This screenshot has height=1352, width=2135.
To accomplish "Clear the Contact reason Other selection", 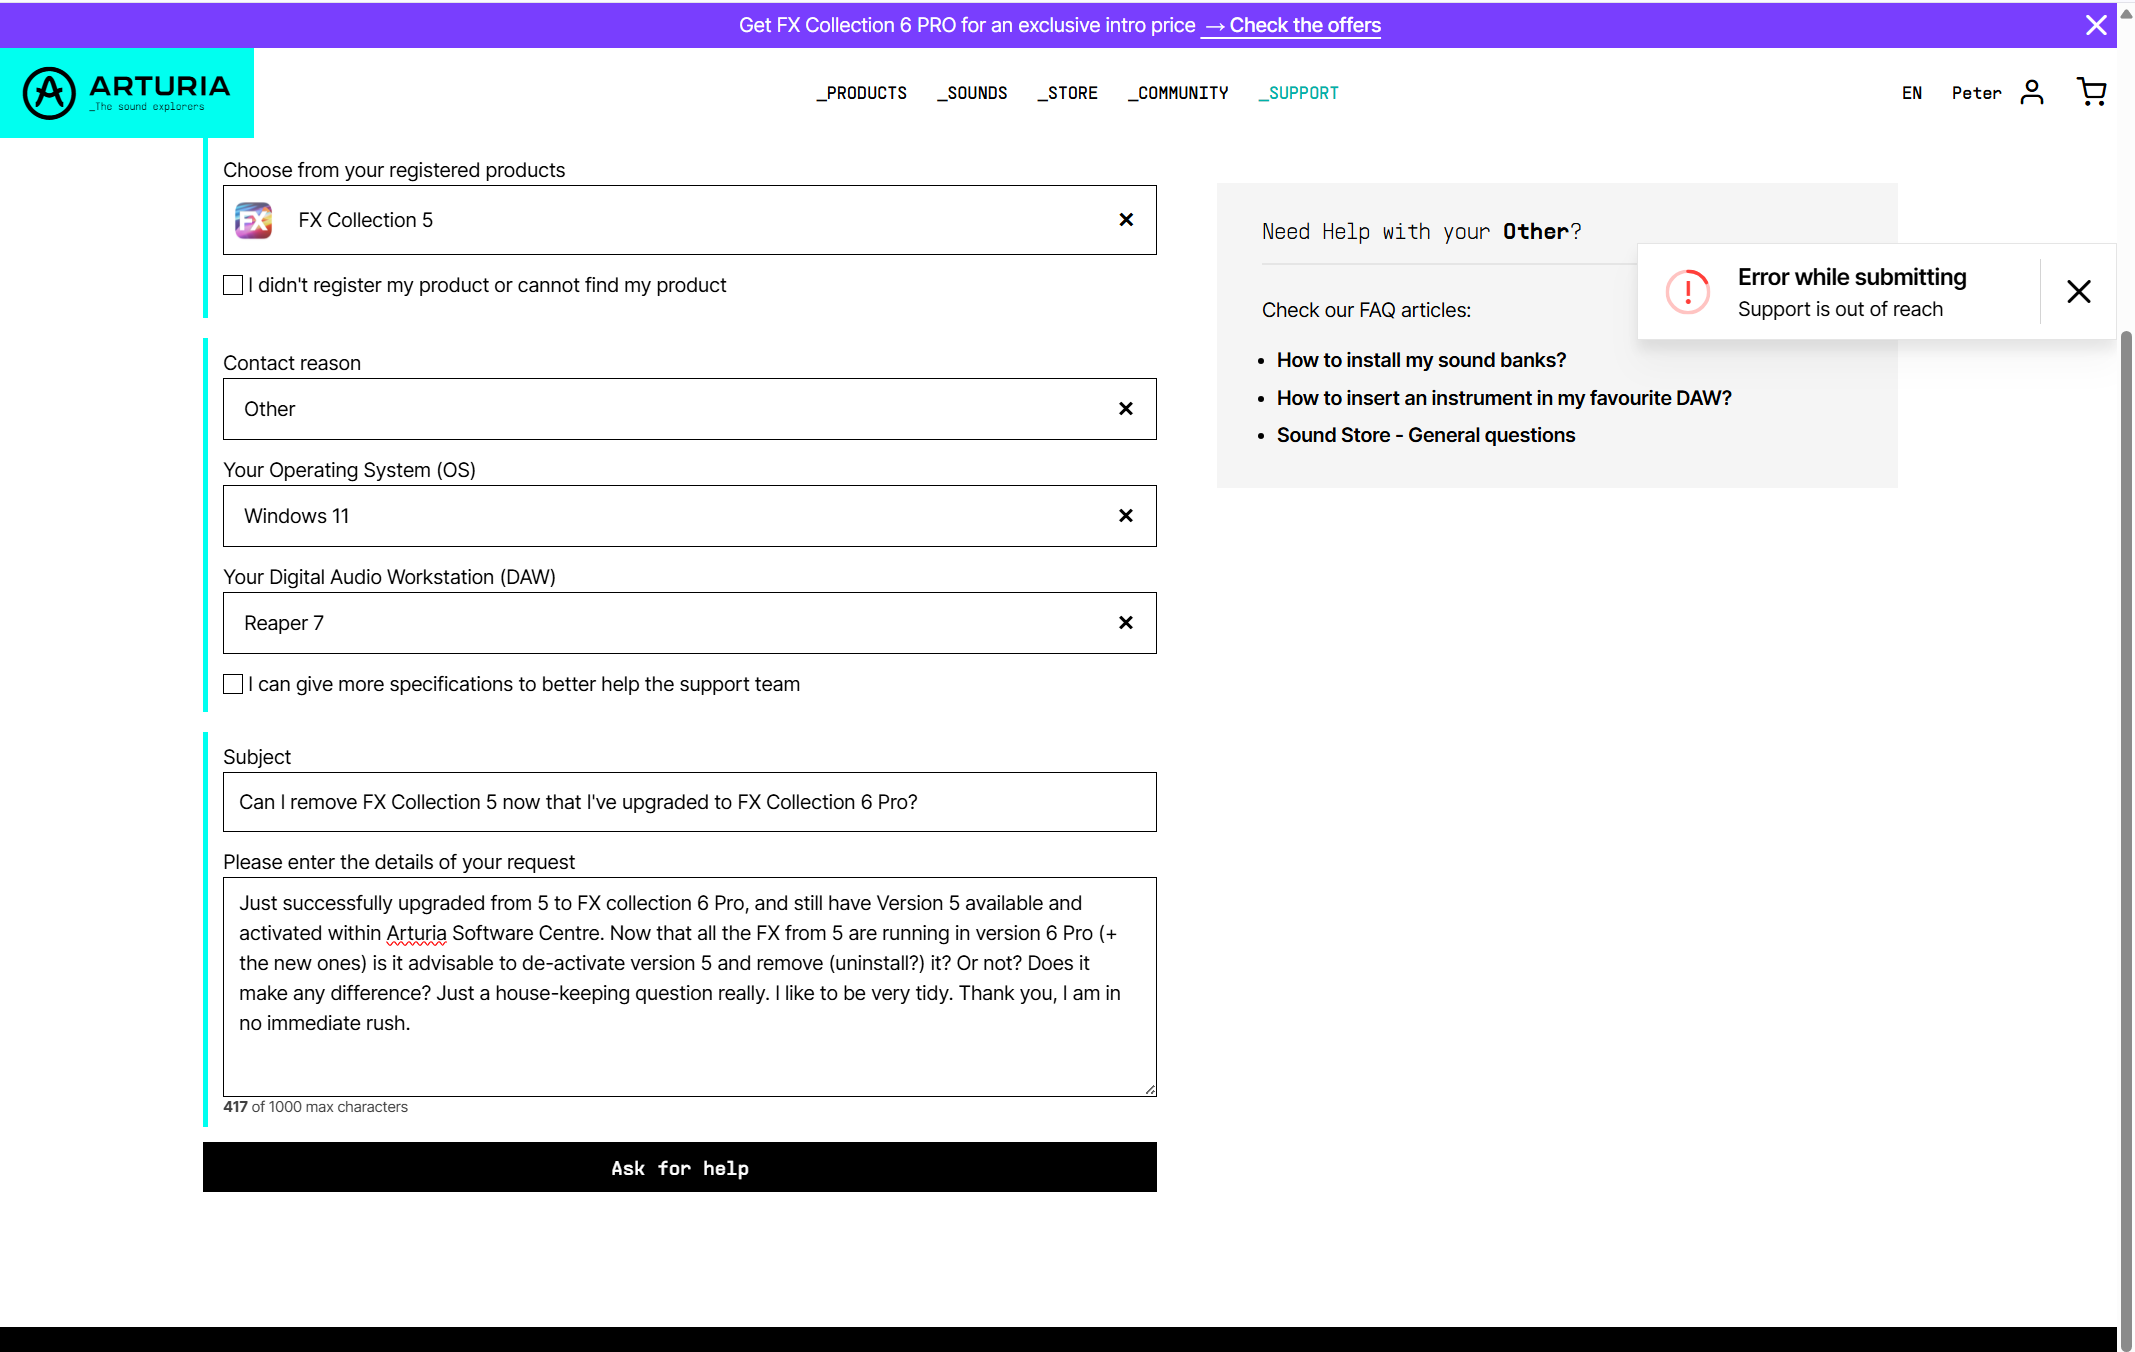I will (x=1126, y=409).
